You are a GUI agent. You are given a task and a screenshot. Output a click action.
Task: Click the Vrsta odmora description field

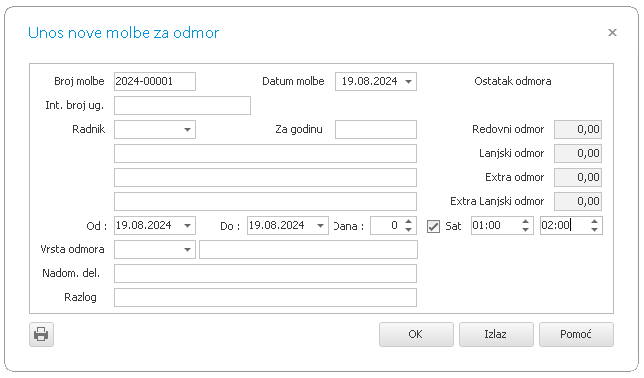pos(308,249)
